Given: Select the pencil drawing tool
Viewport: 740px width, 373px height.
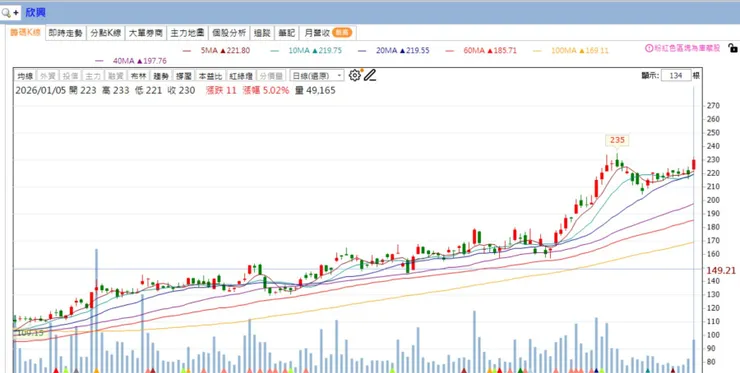Looking at the screenshot, I should [x=370, y=75].
